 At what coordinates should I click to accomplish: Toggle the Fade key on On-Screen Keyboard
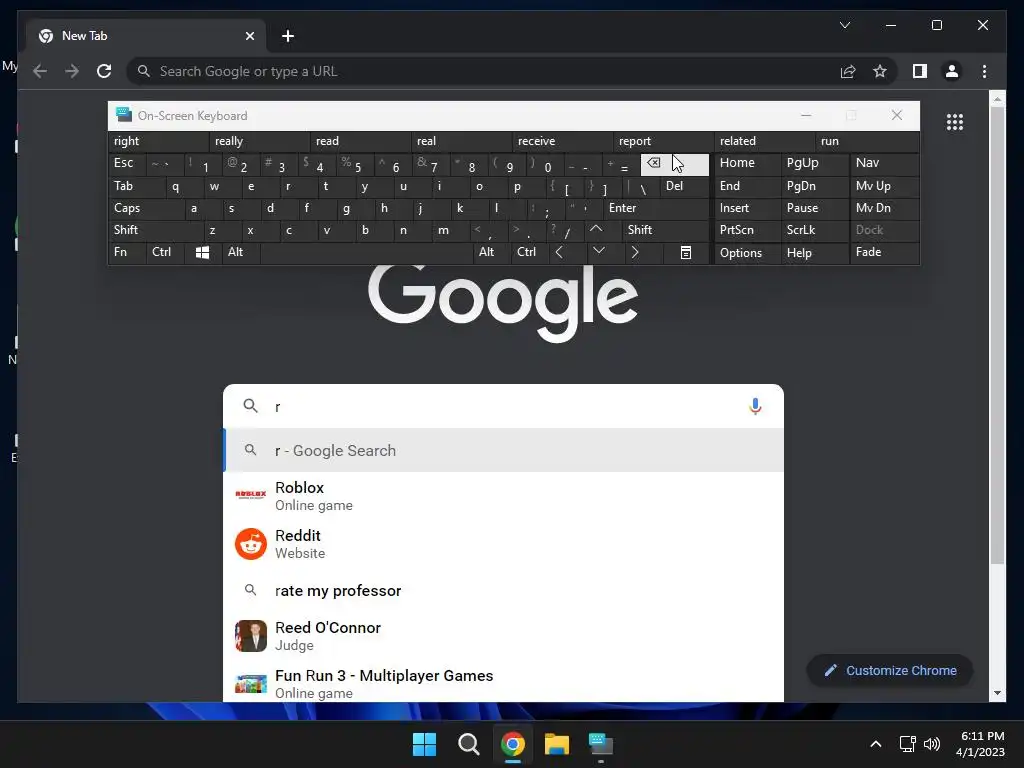pos(884,253)
